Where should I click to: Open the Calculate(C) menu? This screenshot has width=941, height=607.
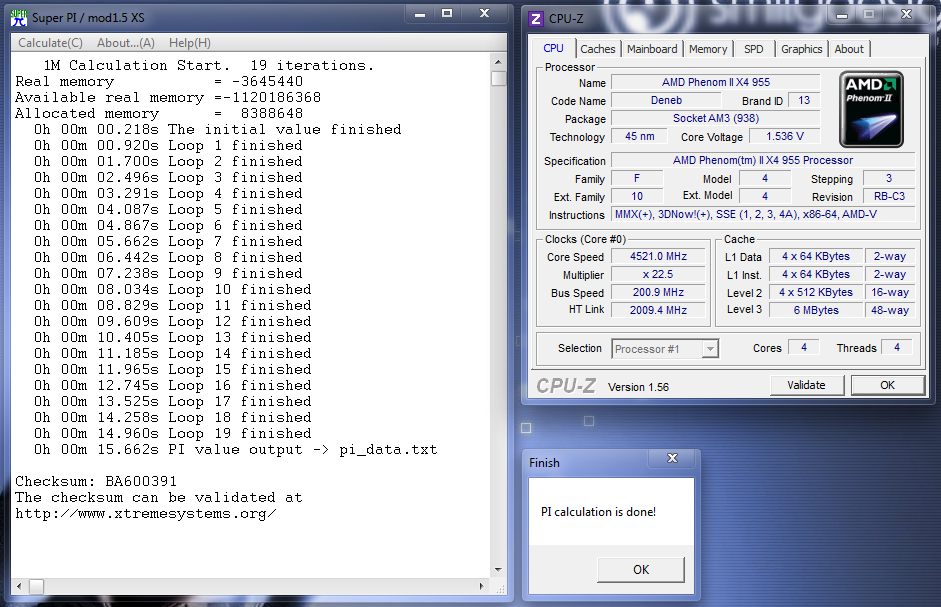(x=50, y=43)
